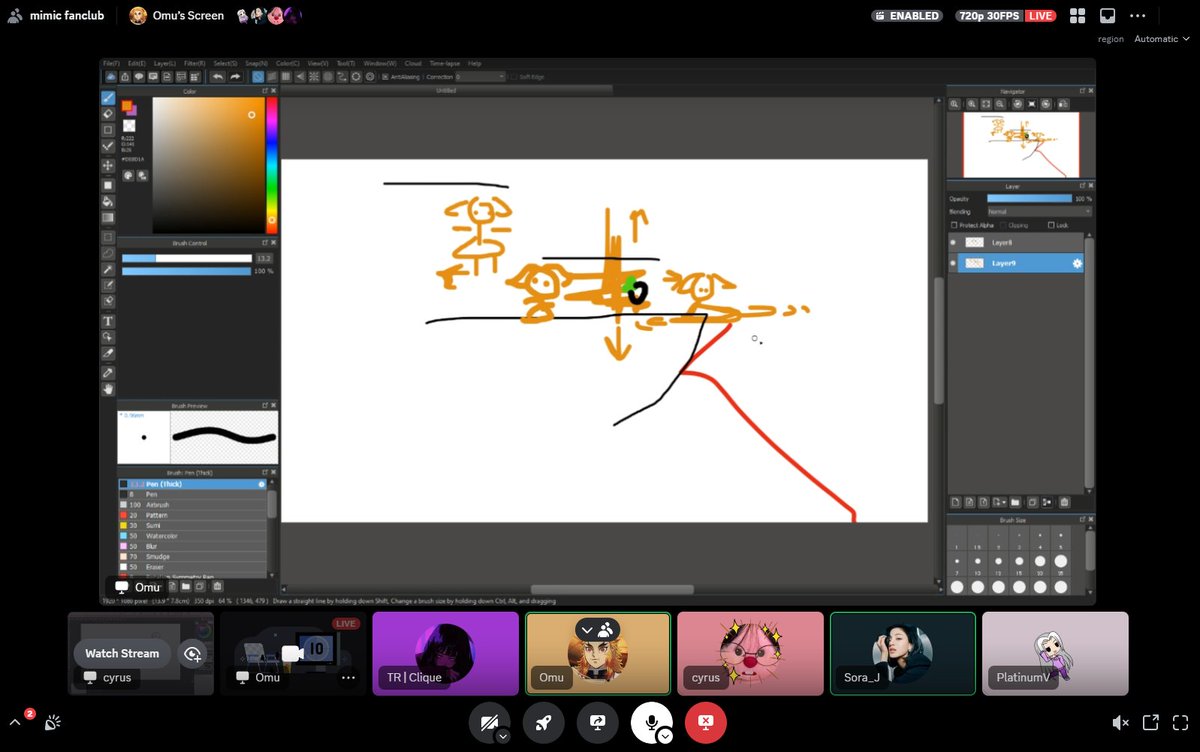This screenshot has width=1200, height=752.
Task: Click the new layer icon in Layer panel
Action: pyautogui.click(x=956, y=502)
